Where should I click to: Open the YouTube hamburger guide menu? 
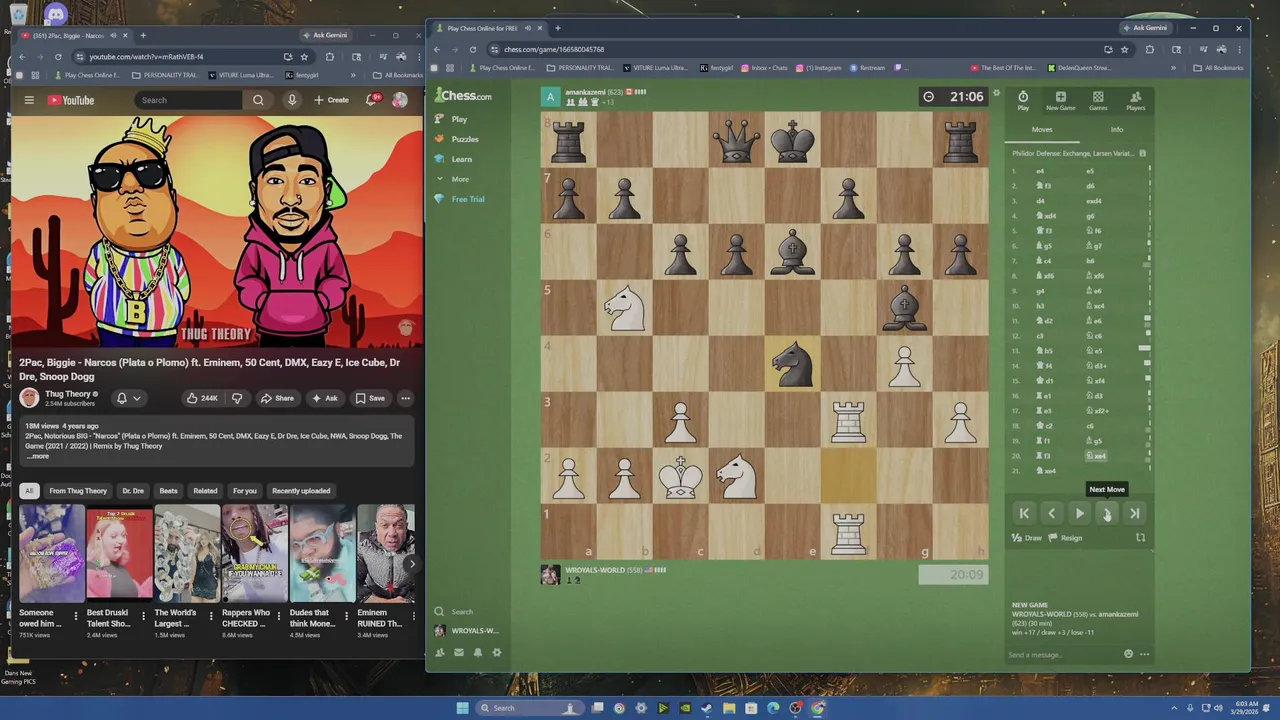[x=29, y=100]
